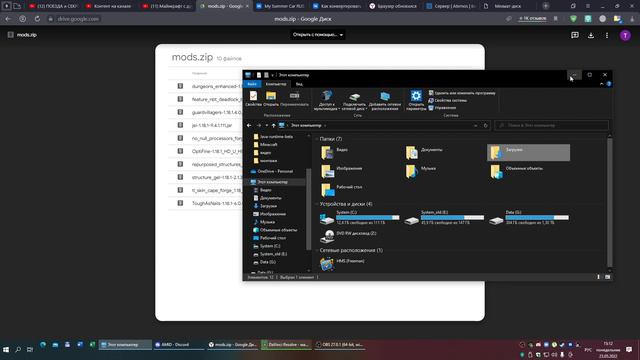Open Google Drive more actions menu
The width and height of the screenshot is (640, 360).
click(x=607, y=36)
